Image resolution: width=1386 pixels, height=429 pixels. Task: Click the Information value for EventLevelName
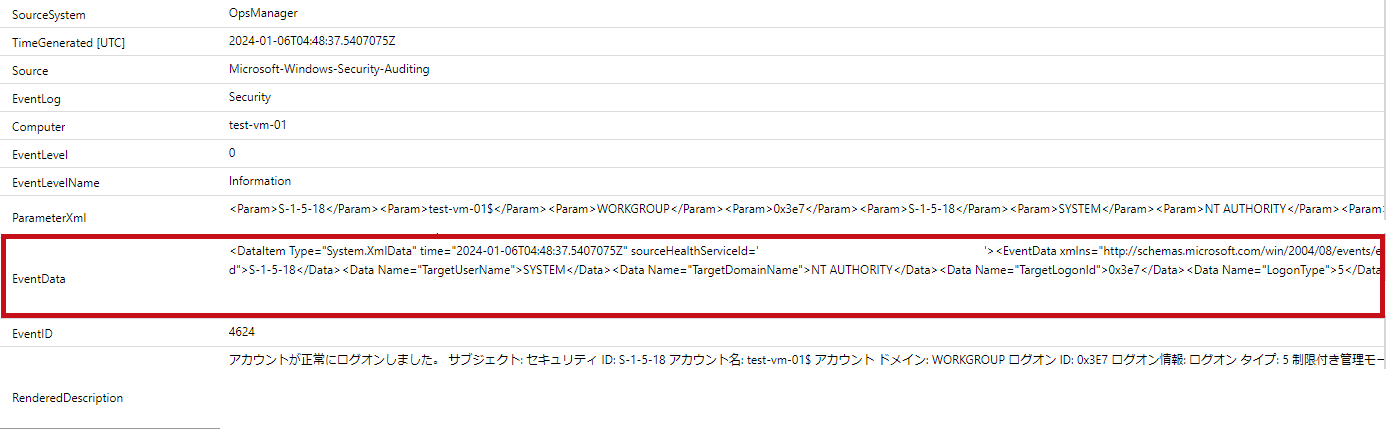click(x=260, y=181)
